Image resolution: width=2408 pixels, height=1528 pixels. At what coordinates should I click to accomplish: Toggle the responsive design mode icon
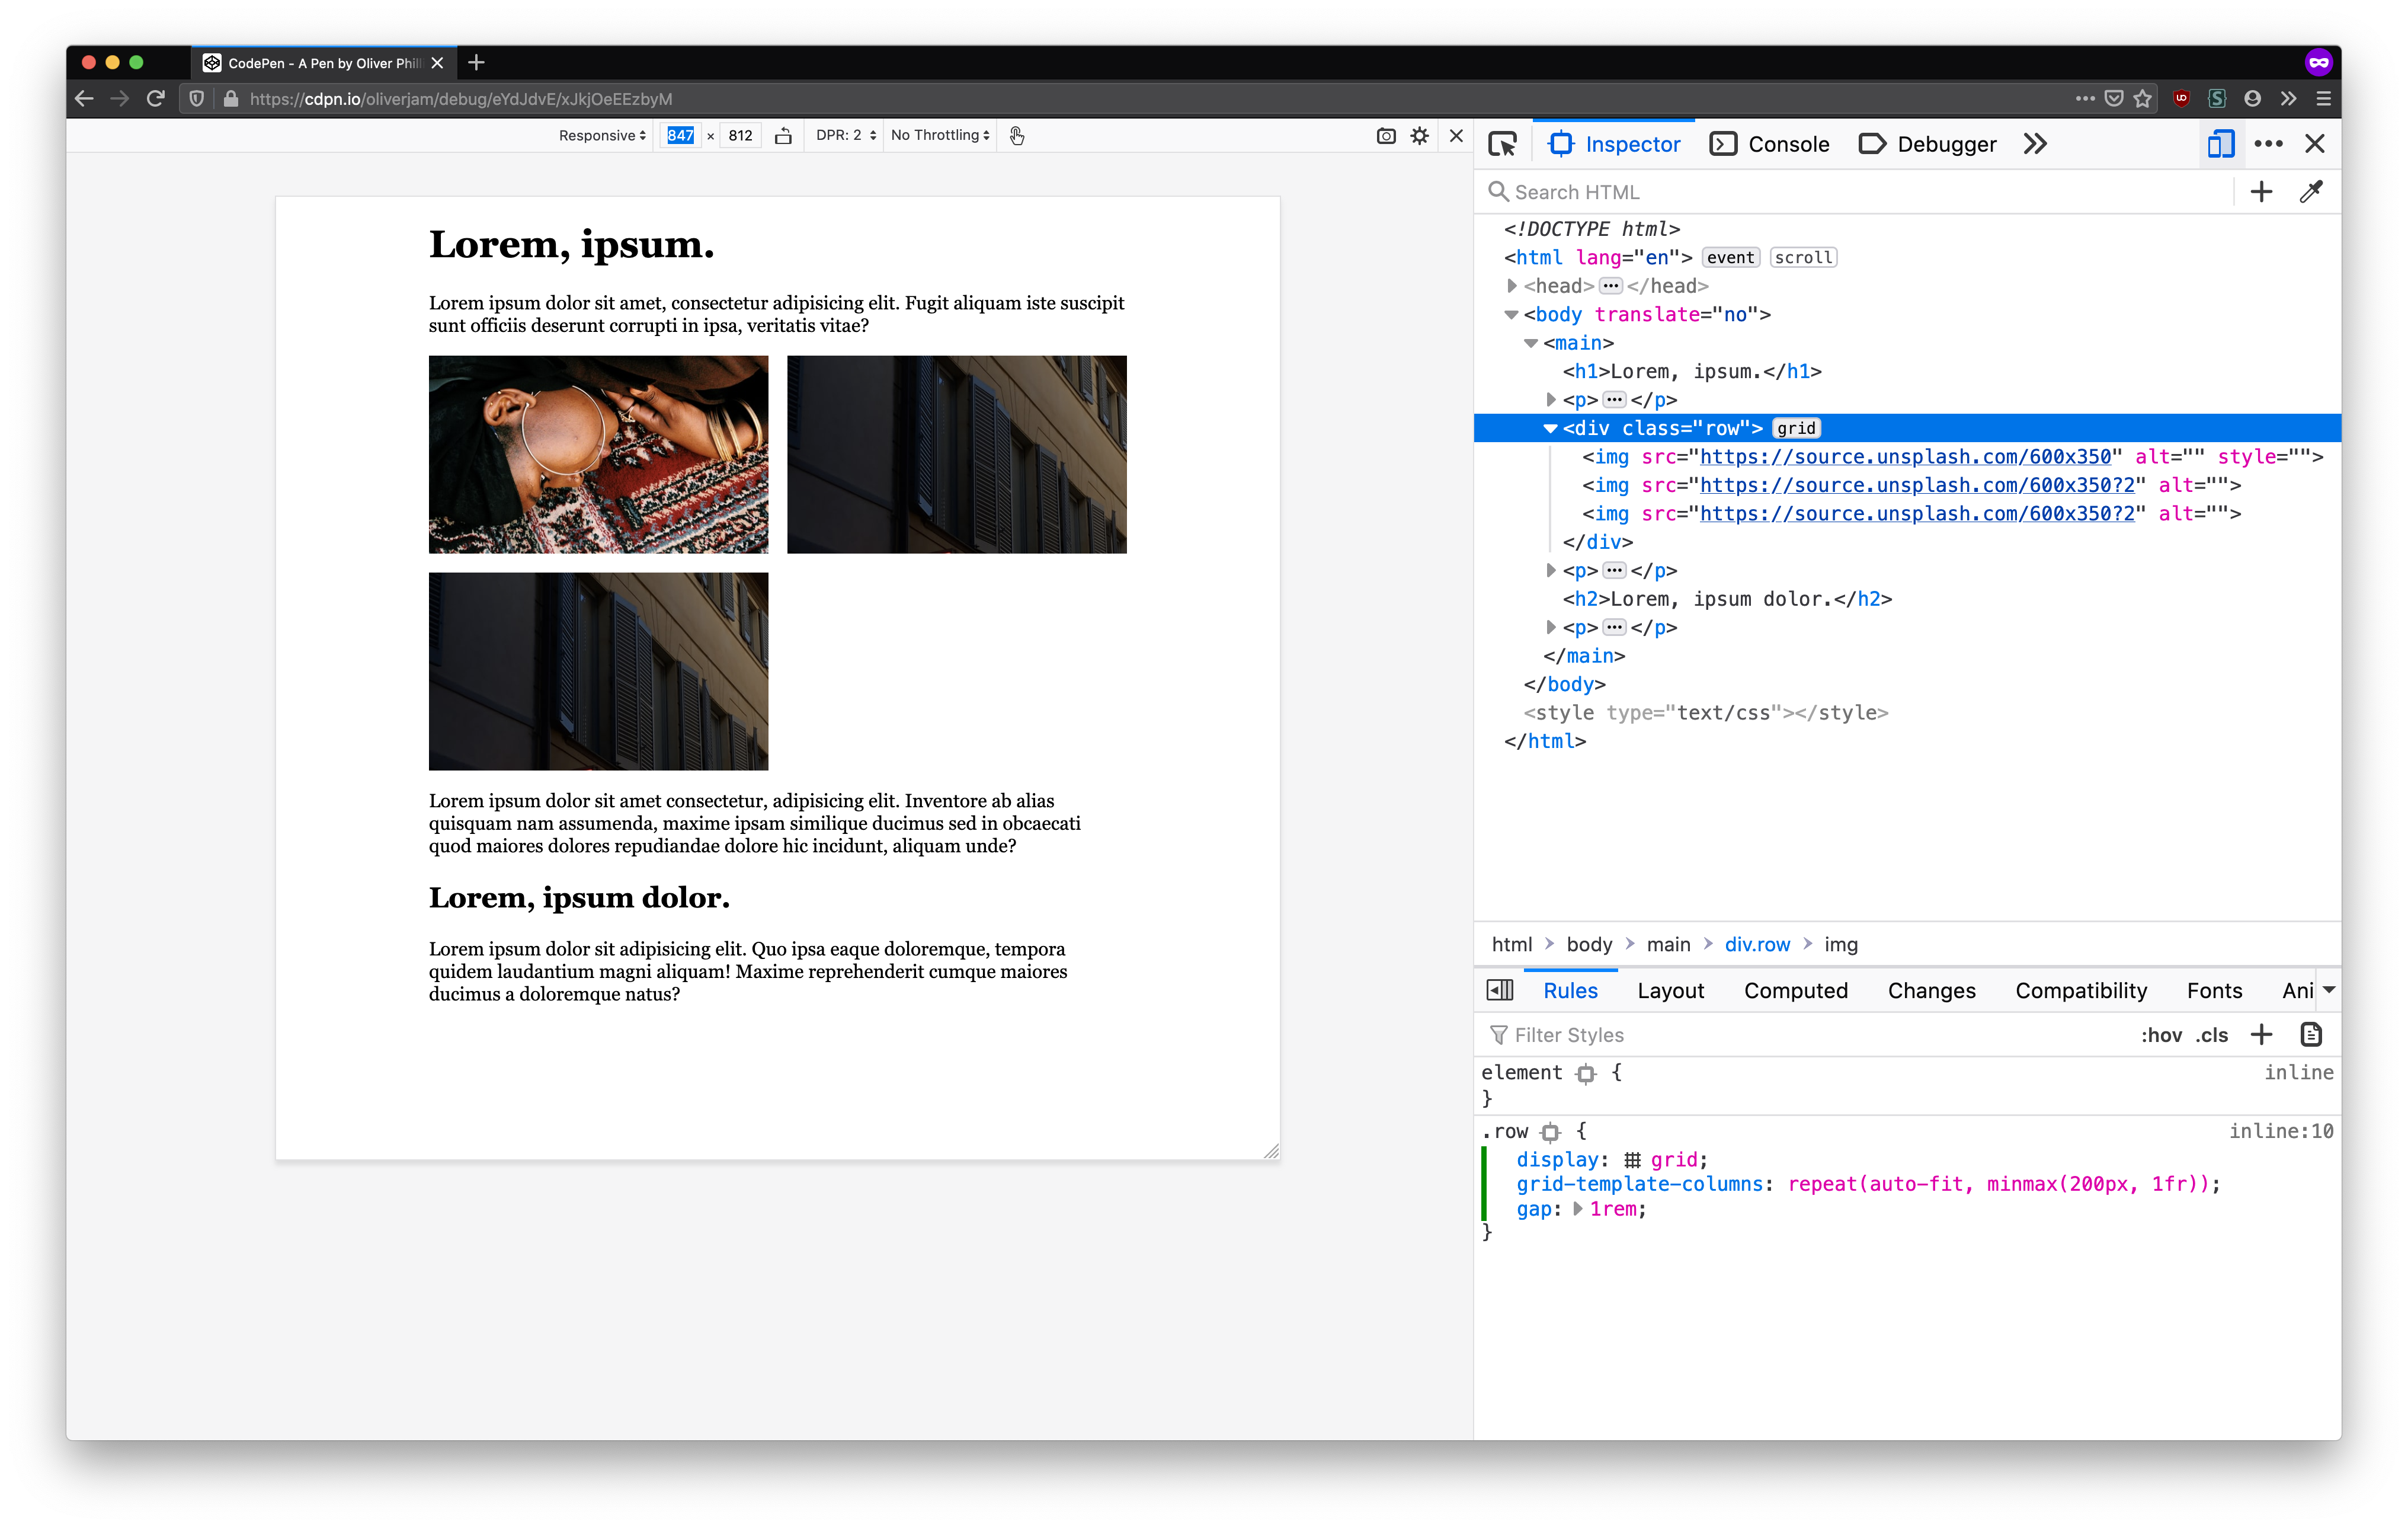coord(2220,144)
